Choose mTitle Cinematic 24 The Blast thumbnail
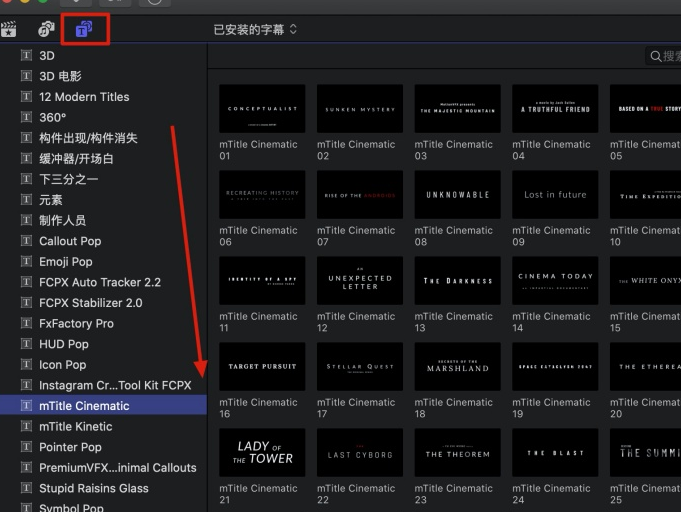The height and width of the screenshot is (512, 681). [555, 453]
